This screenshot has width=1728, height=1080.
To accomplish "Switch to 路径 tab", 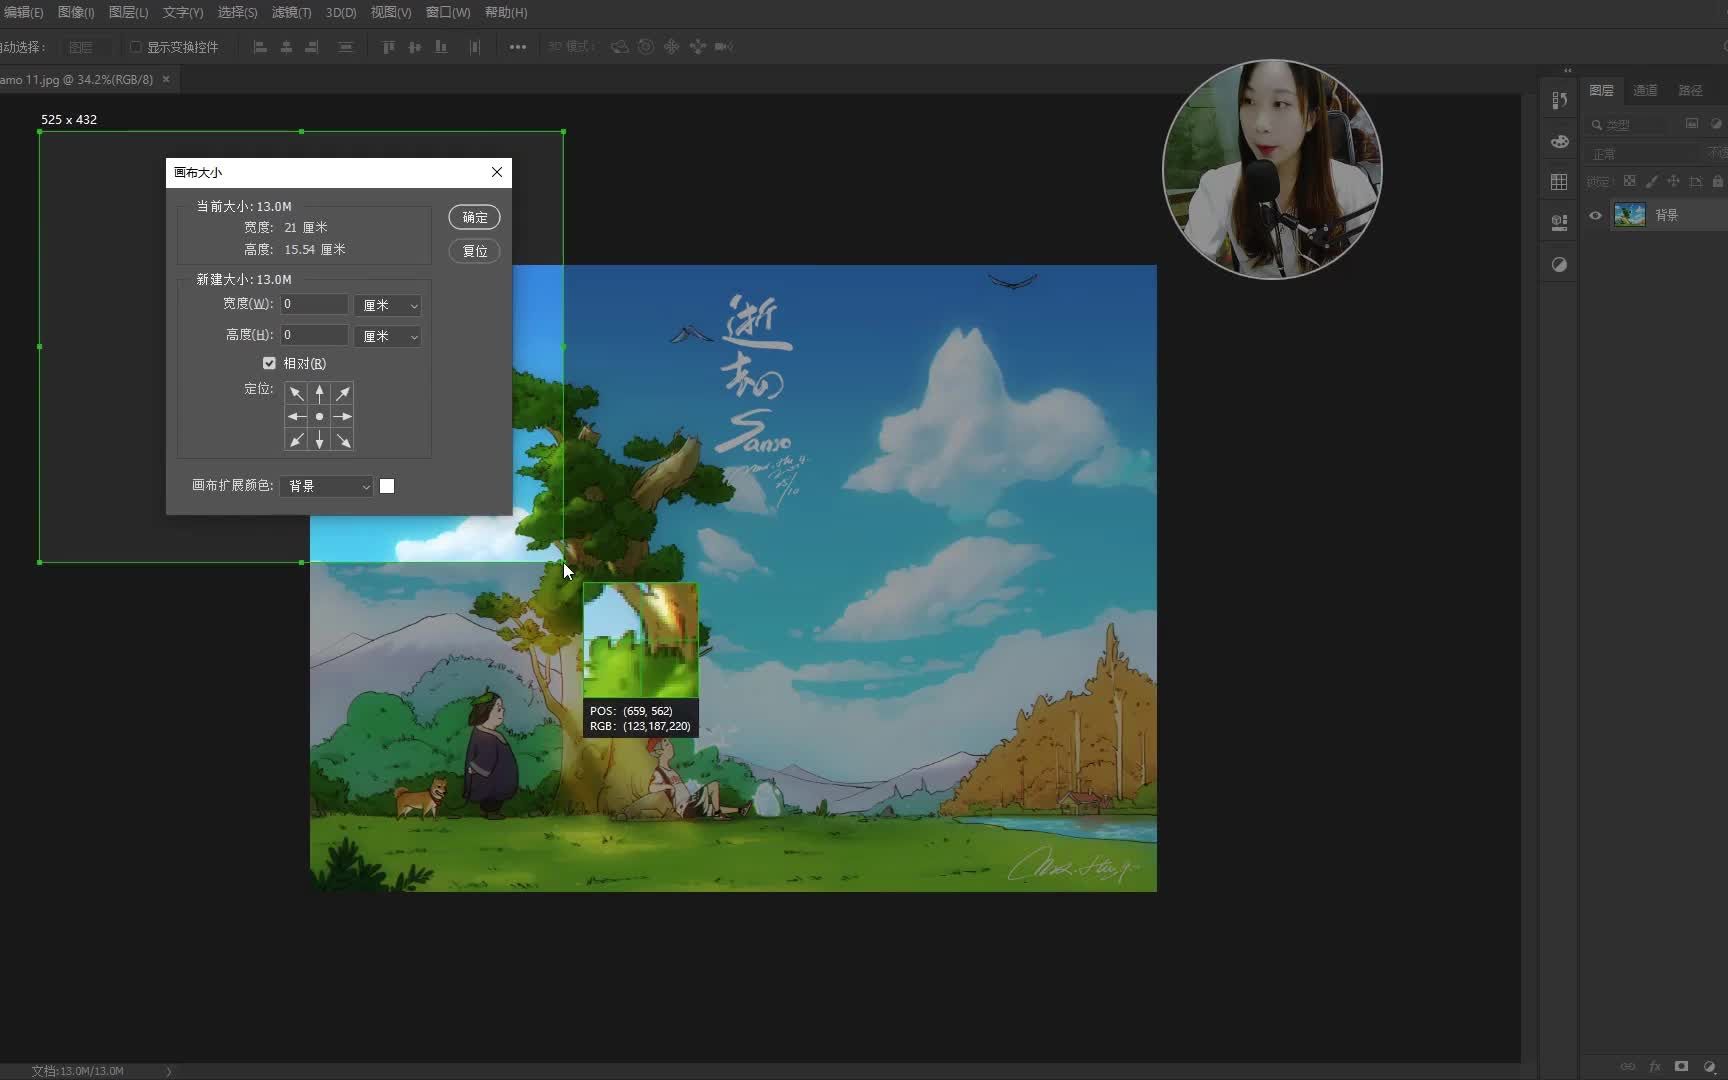I will click(1690, 90).
